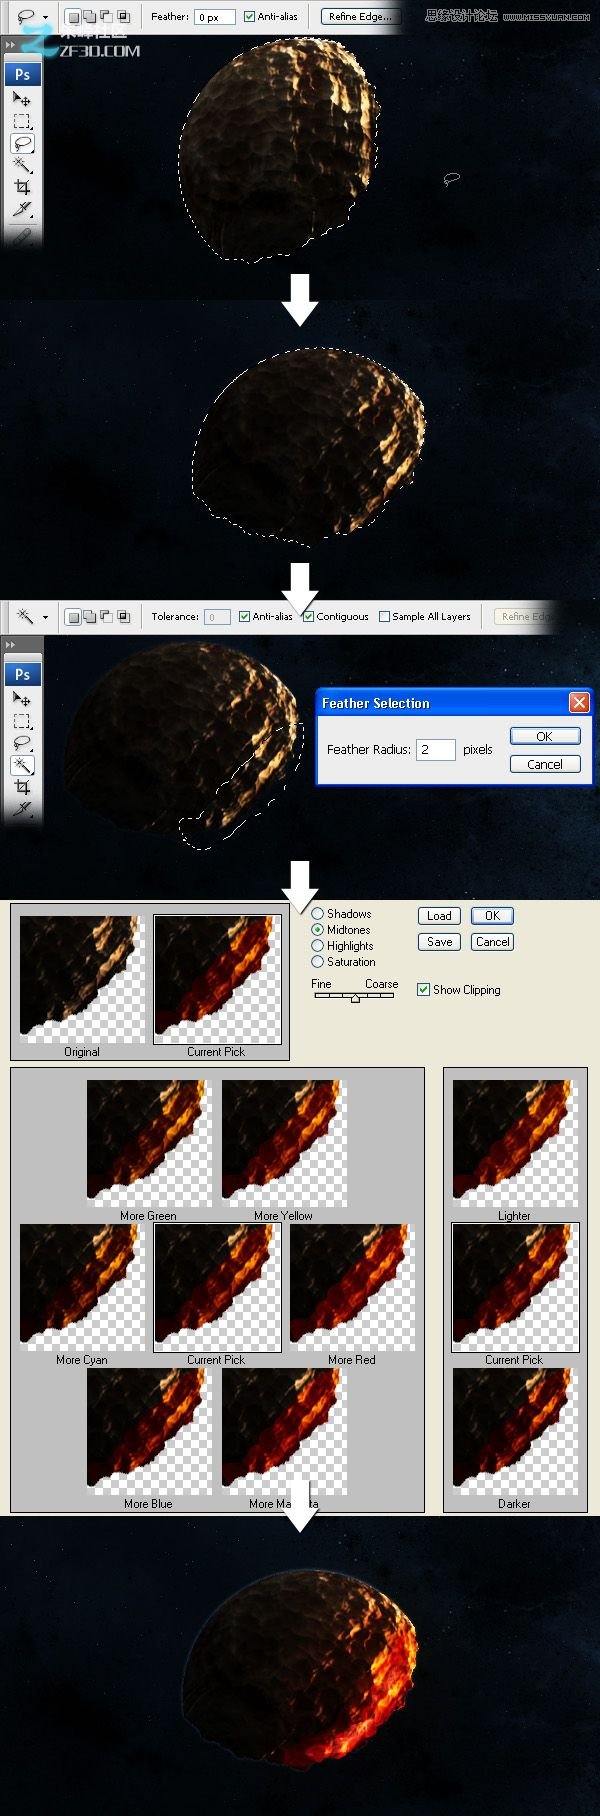Click the Fine to Coarse slider handle
Image resolution: width=600 pixels, height=1816 pixels.
[355, 998]
